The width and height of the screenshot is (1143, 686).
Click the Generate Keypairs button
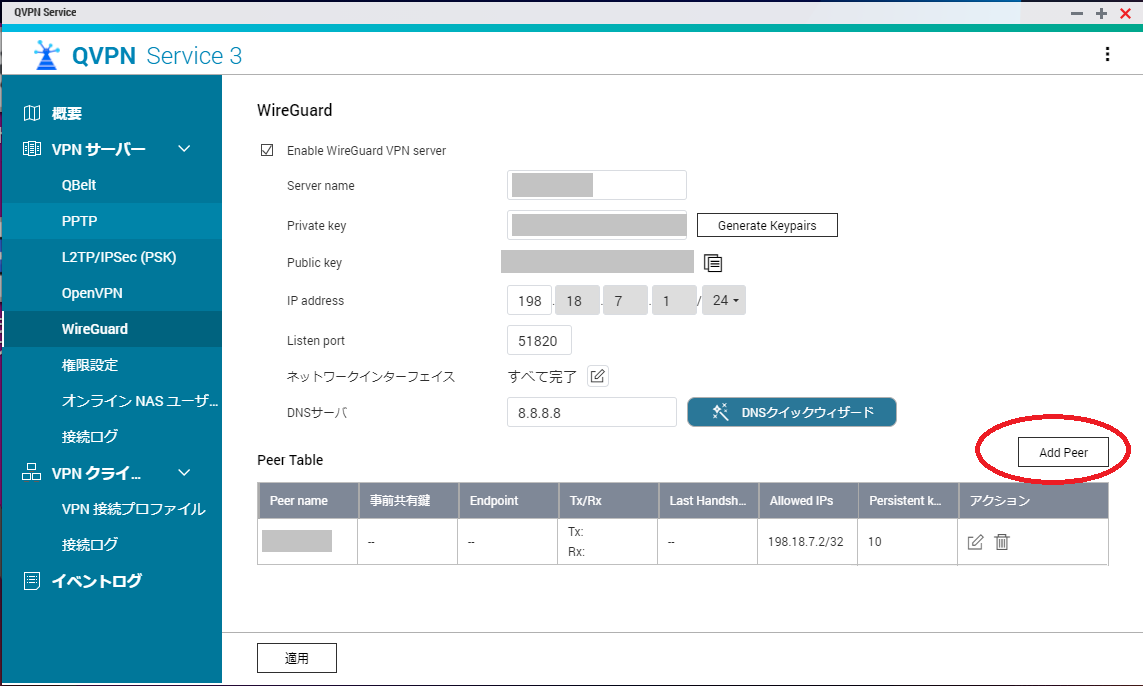point(767,225)
